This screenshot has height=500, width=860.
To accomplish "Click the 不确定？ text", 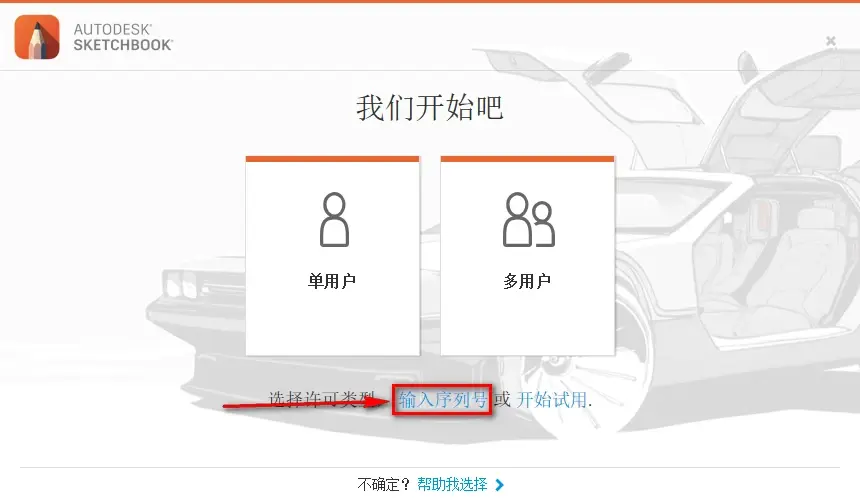I will pos(383,485).
